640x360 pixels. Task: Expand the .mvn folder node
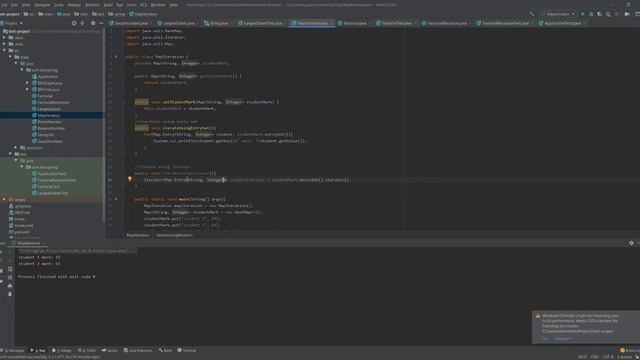4,44
